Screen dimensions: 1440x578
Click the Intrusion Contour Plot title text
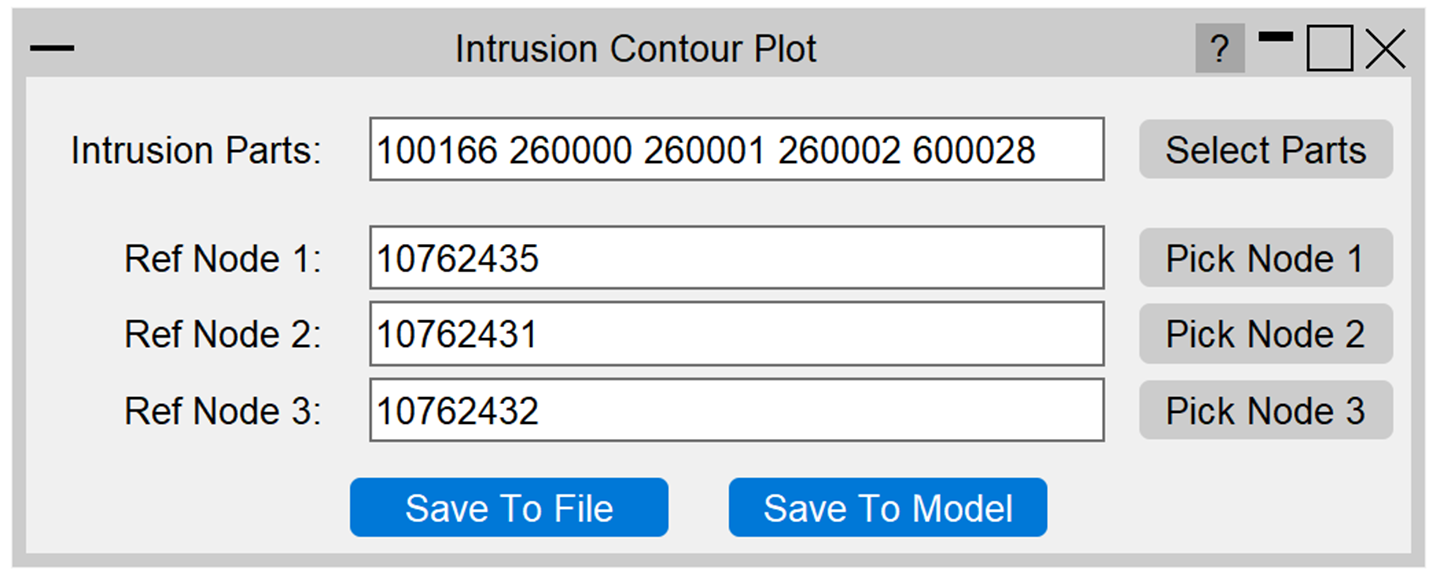[x=636, y=49]
